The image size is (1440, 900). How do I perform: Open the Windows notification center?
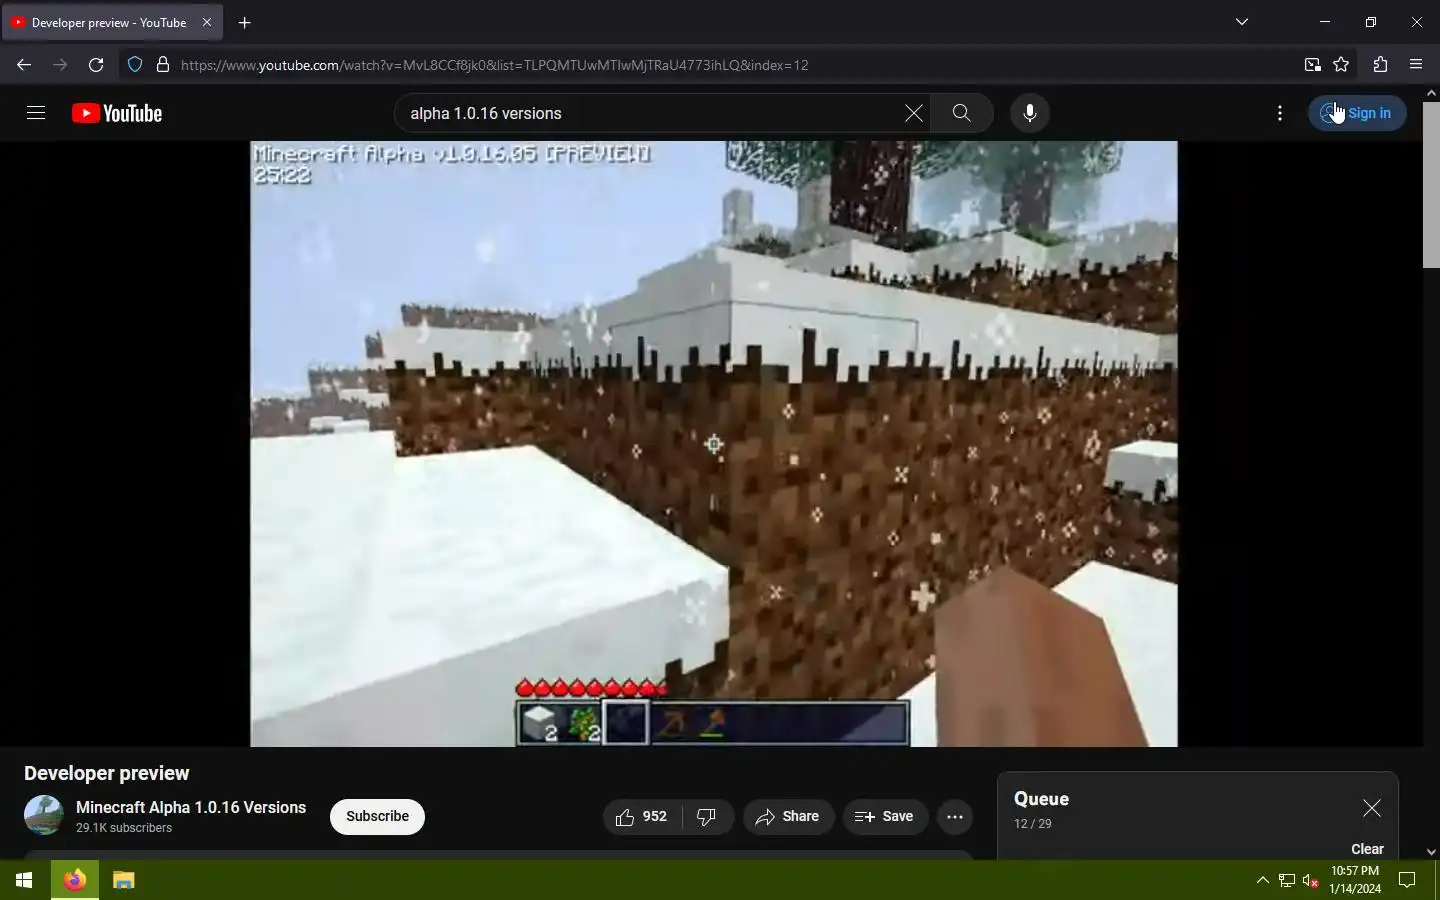[1407, 880]
